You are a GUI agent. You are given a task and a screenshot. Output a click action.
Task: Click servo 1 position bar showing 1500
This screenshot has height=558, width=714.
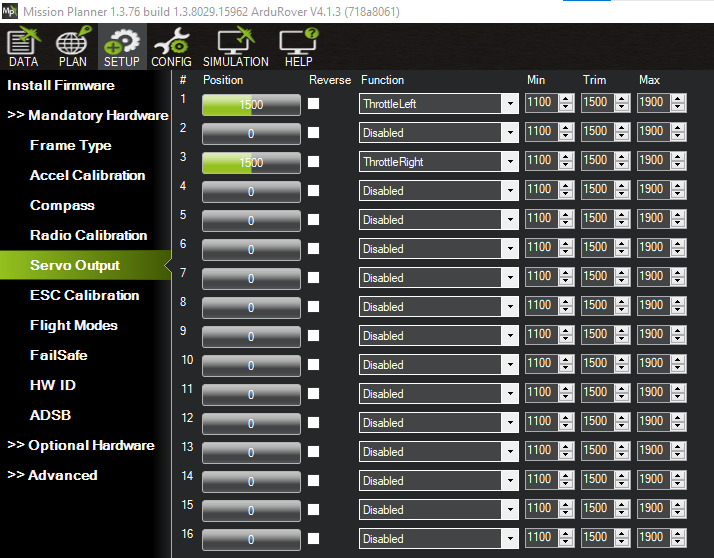coord(251,105)
